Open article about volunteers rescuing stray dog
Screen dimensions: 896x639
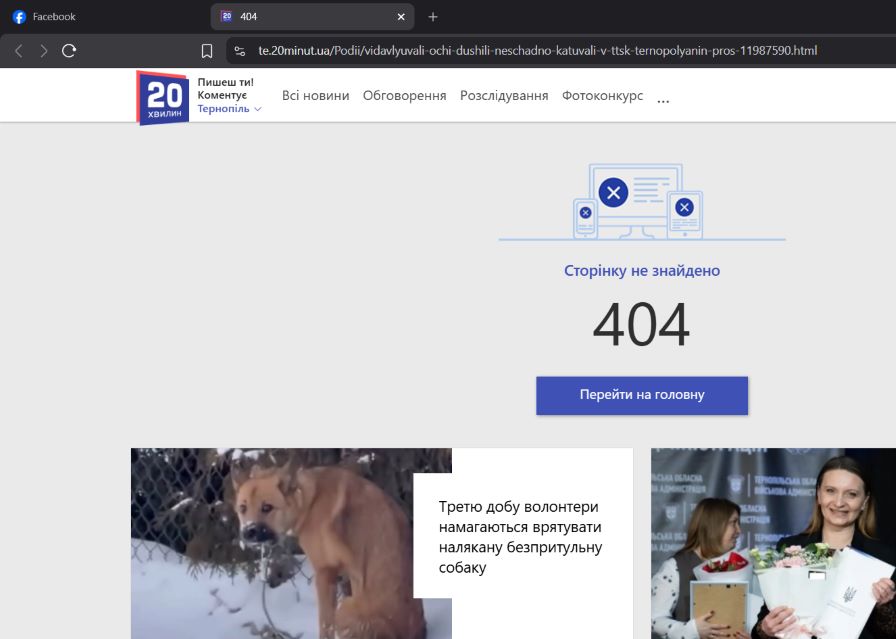(520, 537)
